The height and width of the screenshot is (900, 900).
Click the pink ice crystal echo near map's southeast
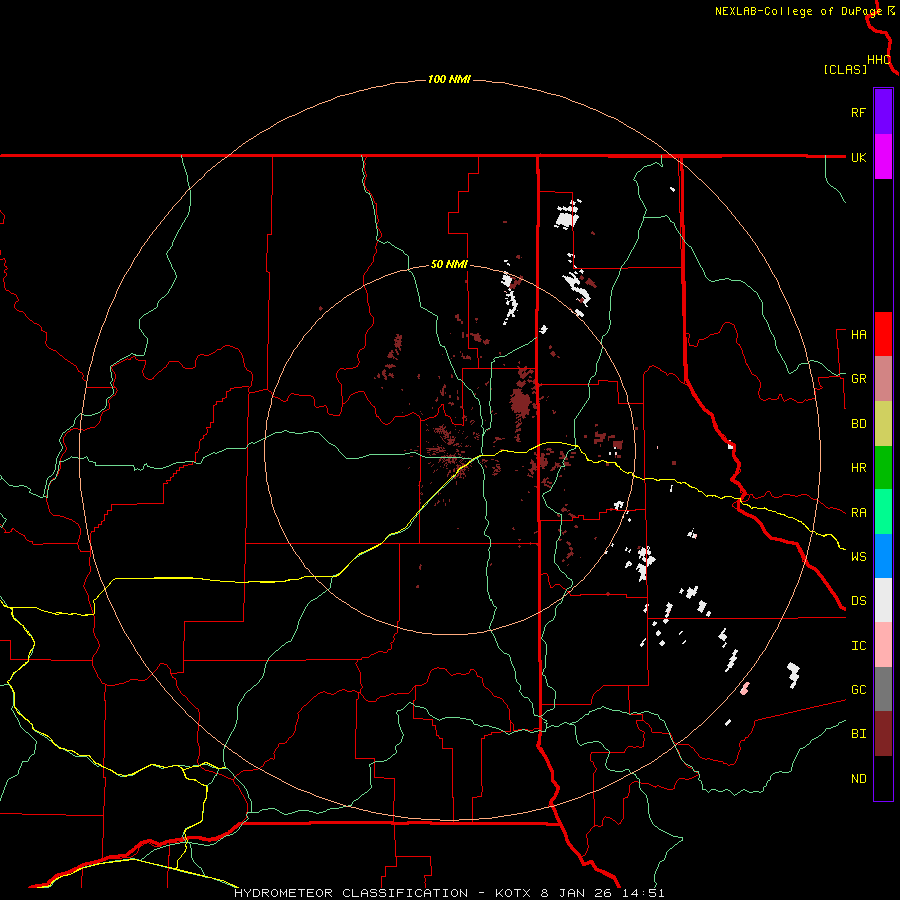point(744,688)
